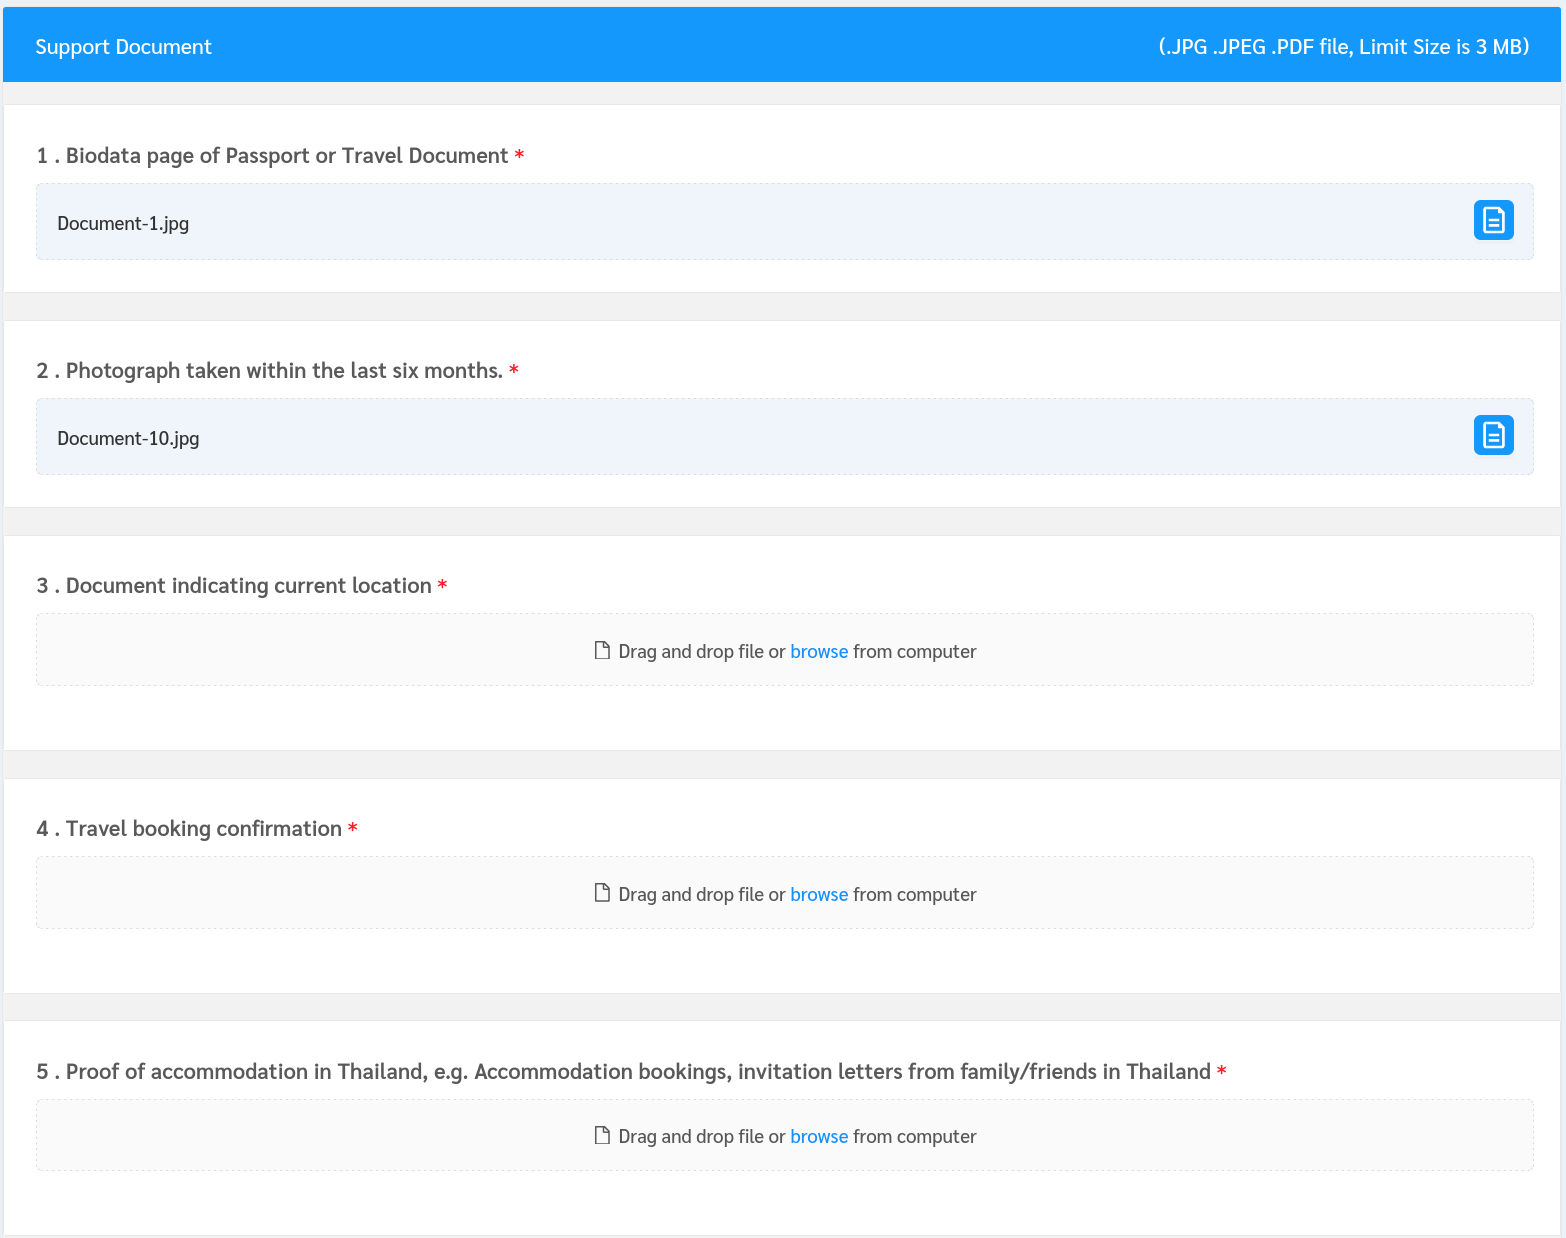1566x1238 pixels.
Task: Click the Travel booking confirmation label
Action: [x=203, y=829]
